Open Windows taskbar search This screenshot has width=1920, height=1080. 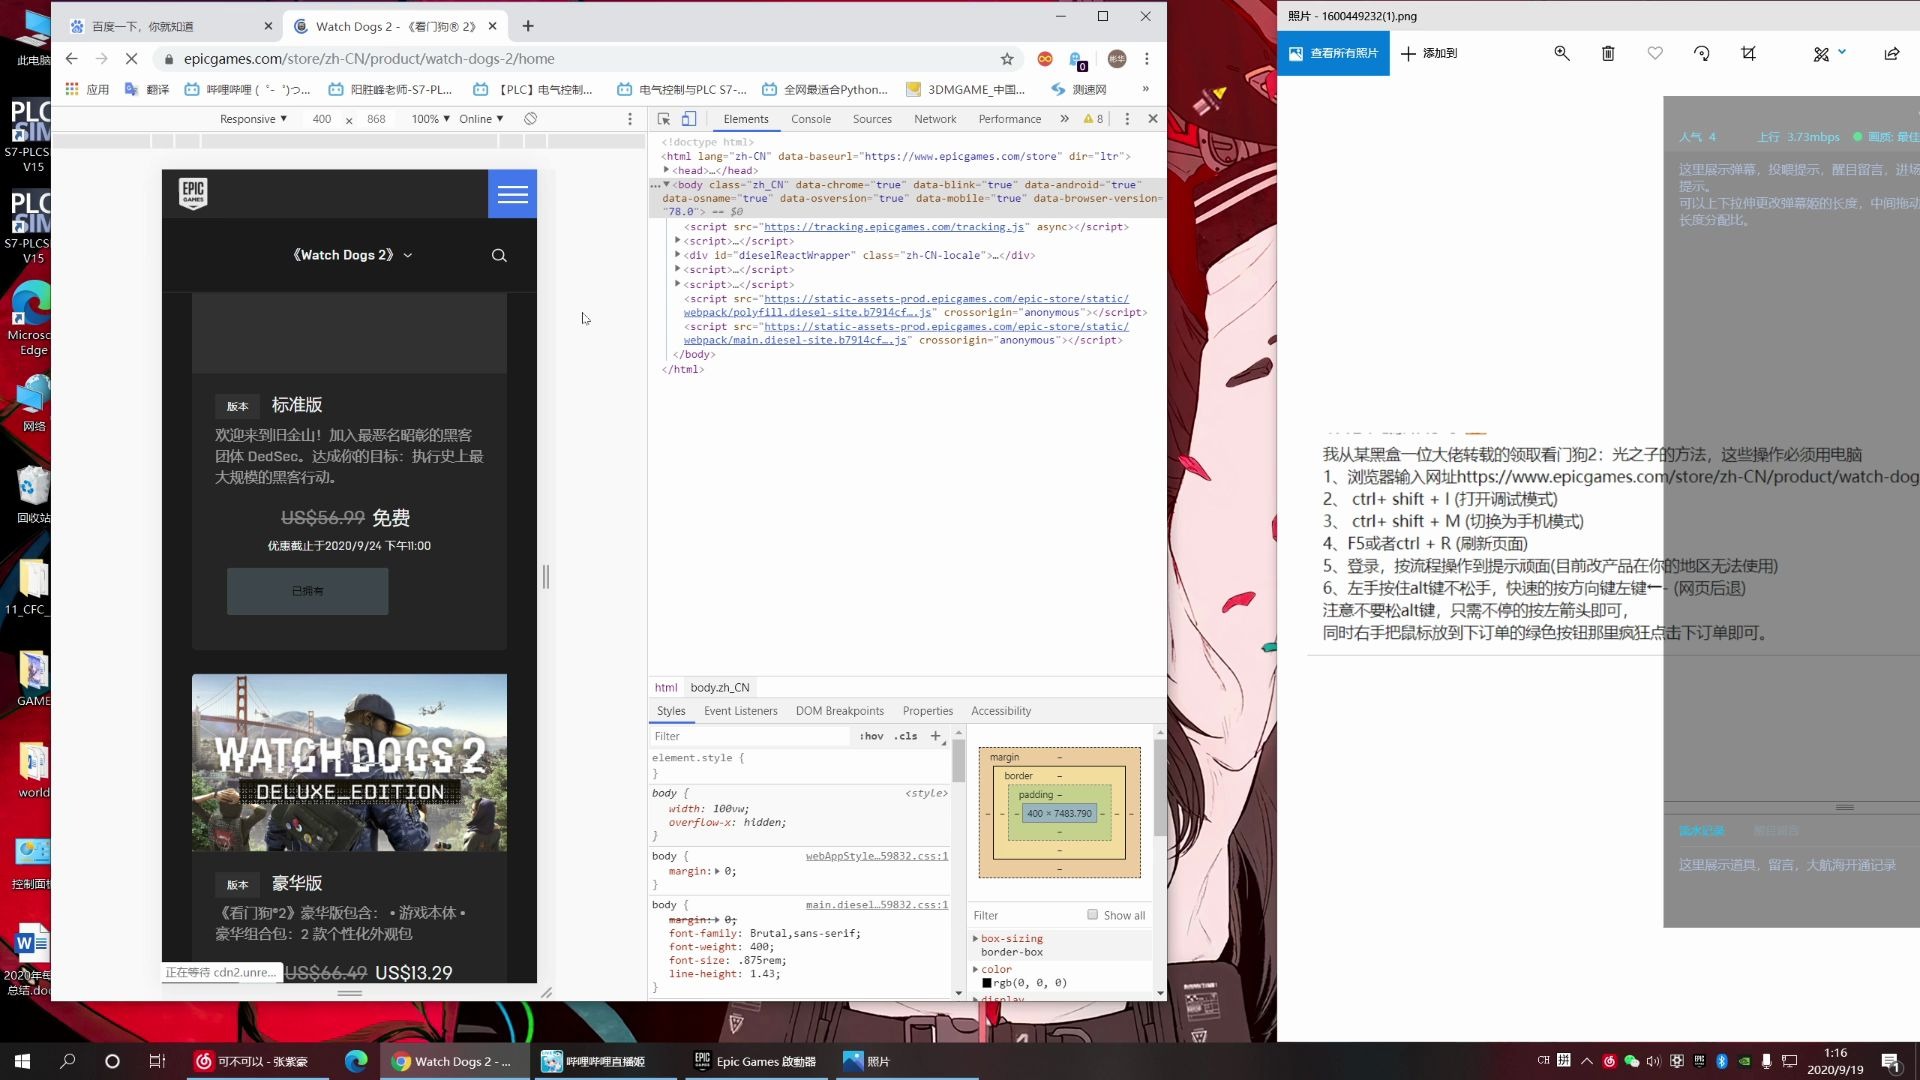67,1061
